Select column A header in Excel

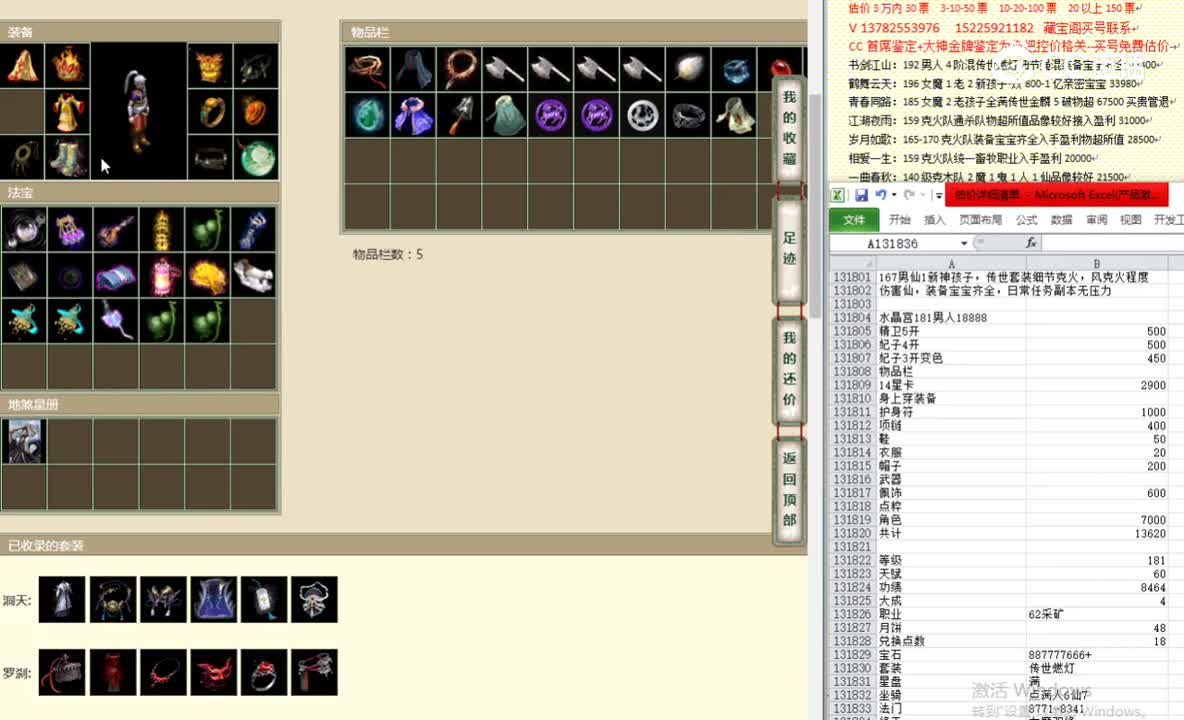pyautogui.click(x=951, y=263)
